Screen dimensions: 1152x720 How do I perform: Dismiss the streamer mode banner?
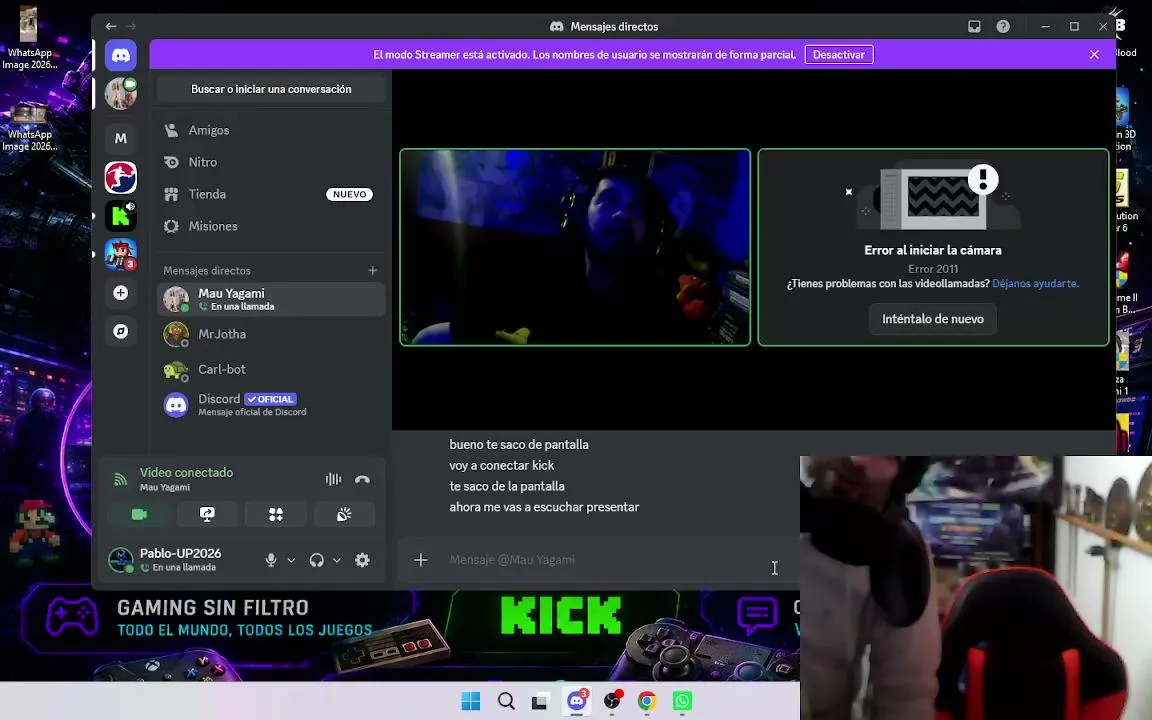point(1094,54)
